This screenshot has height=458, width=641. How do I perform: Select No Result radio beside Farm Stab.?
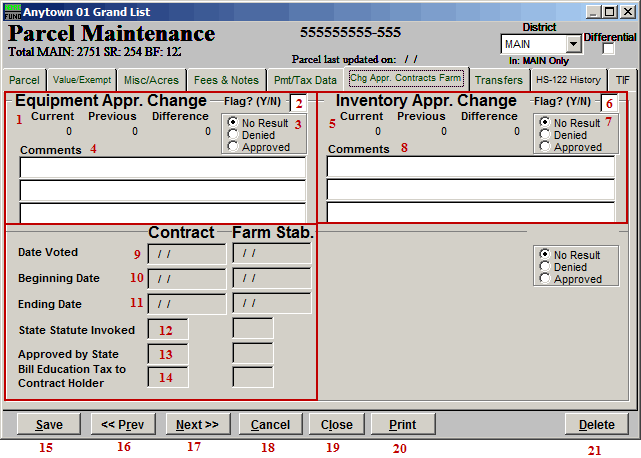coord(545,255)
